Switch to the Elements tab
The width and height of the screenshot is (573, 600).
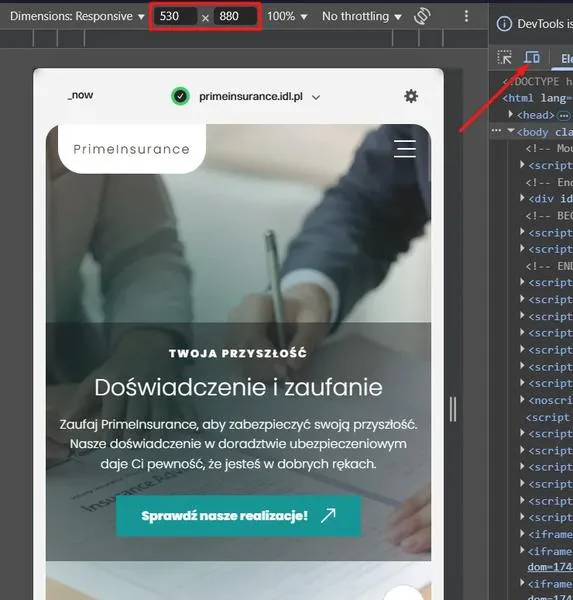pyautogui.click(x=566, y=59)
